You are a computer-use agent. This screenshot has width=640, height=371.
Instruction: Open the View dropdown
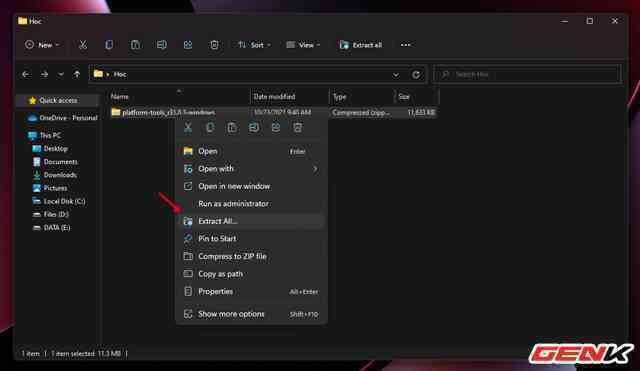pos(303,45)
